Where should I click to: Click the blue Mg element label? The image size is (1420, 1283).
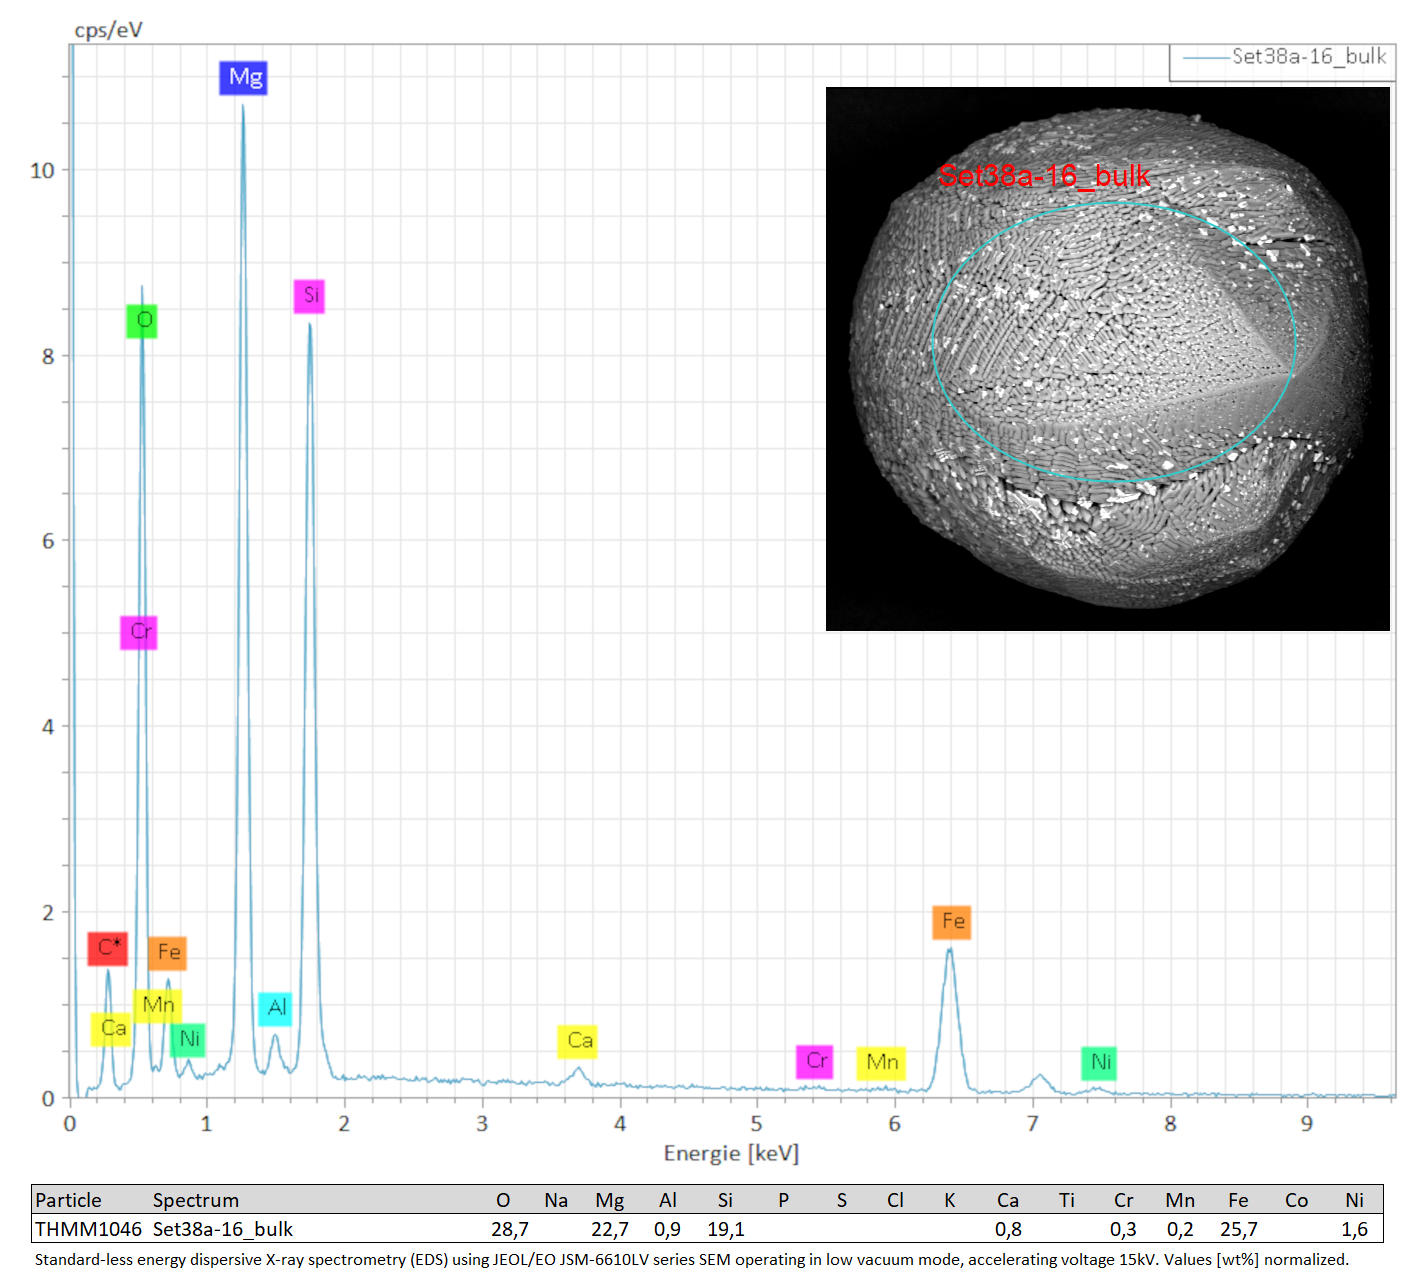click(x=243, y=78)
